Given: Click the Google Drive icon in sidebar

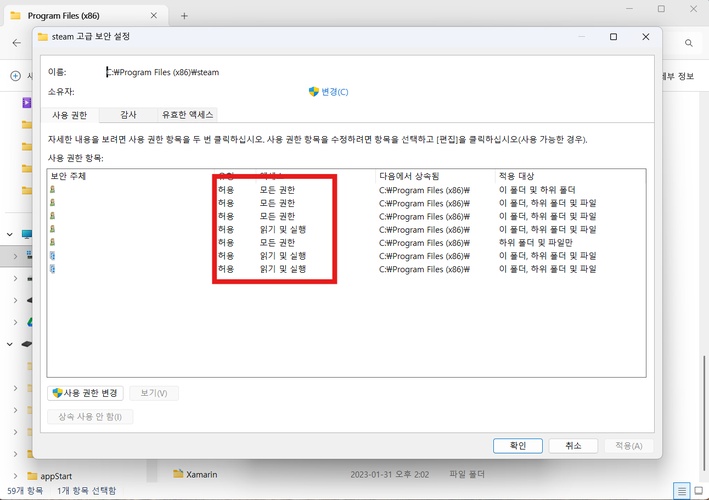Looking at the screenshot, I should click(x=29, y=322).
